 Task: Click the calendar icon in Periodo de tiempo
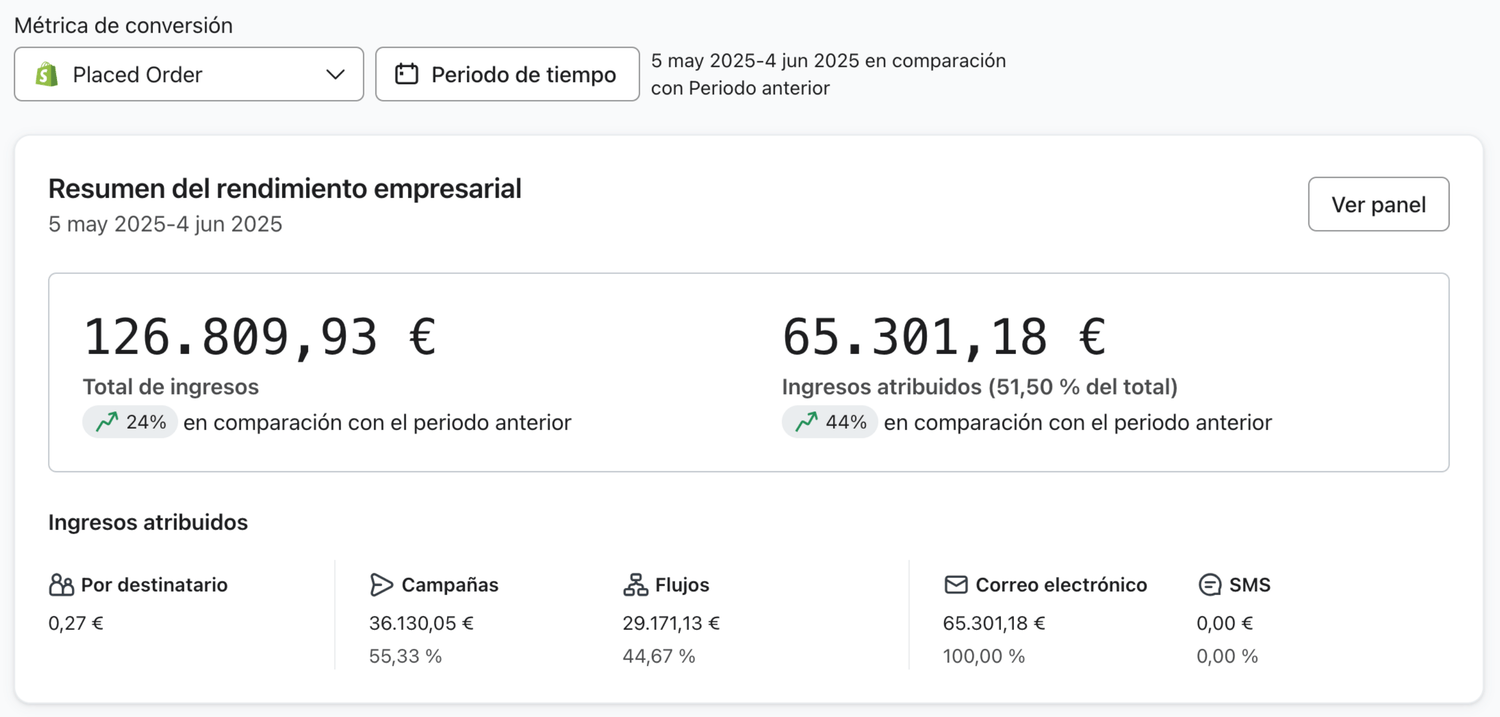pyautogui.click(x=406, y=74)
